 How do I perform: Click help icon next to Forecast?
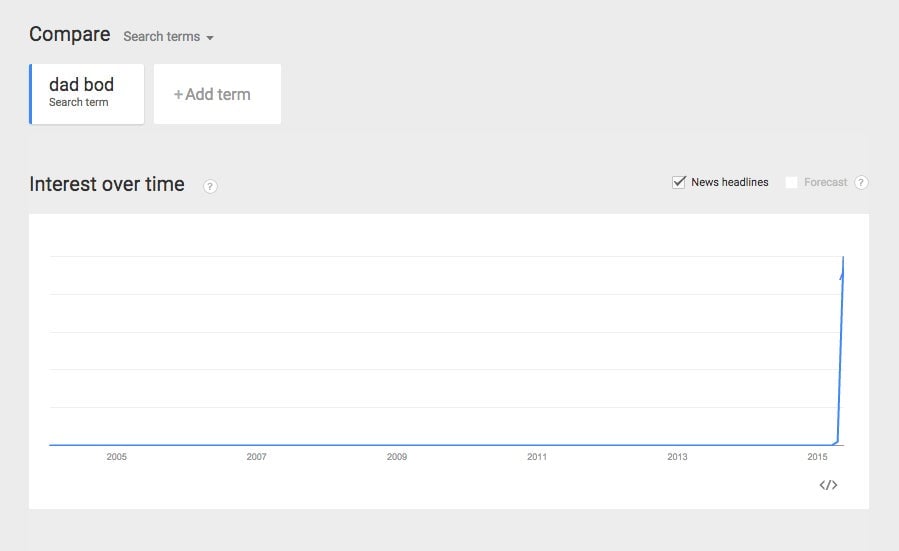[861, 182]
